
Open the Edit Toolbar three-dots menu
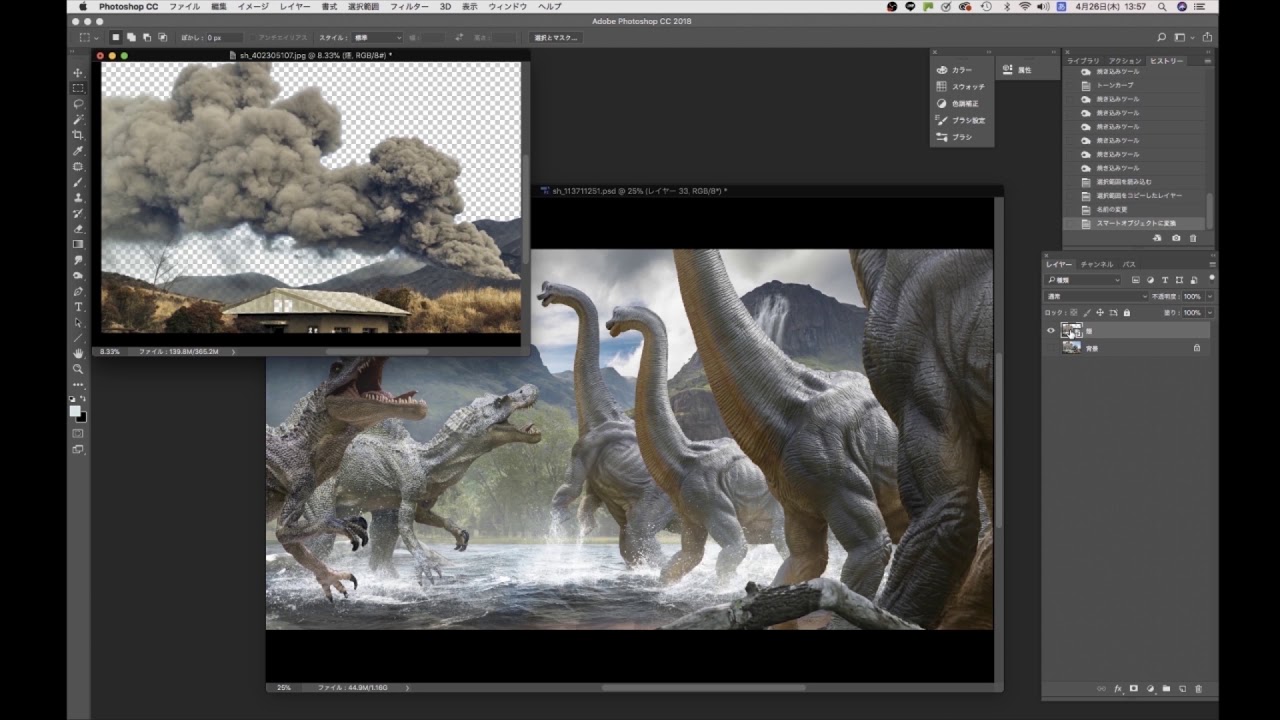[x=78, y=385]
